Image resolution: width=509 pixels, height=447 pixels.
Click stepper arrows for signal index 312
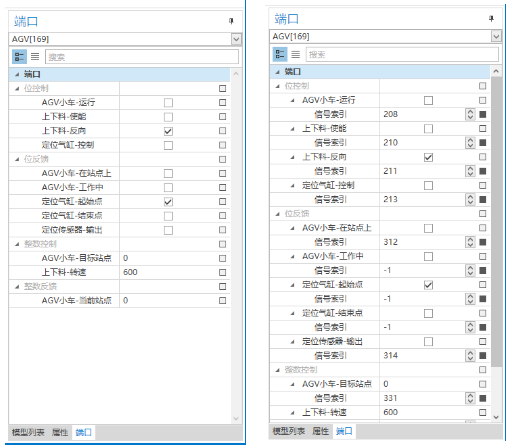[470, 242]
